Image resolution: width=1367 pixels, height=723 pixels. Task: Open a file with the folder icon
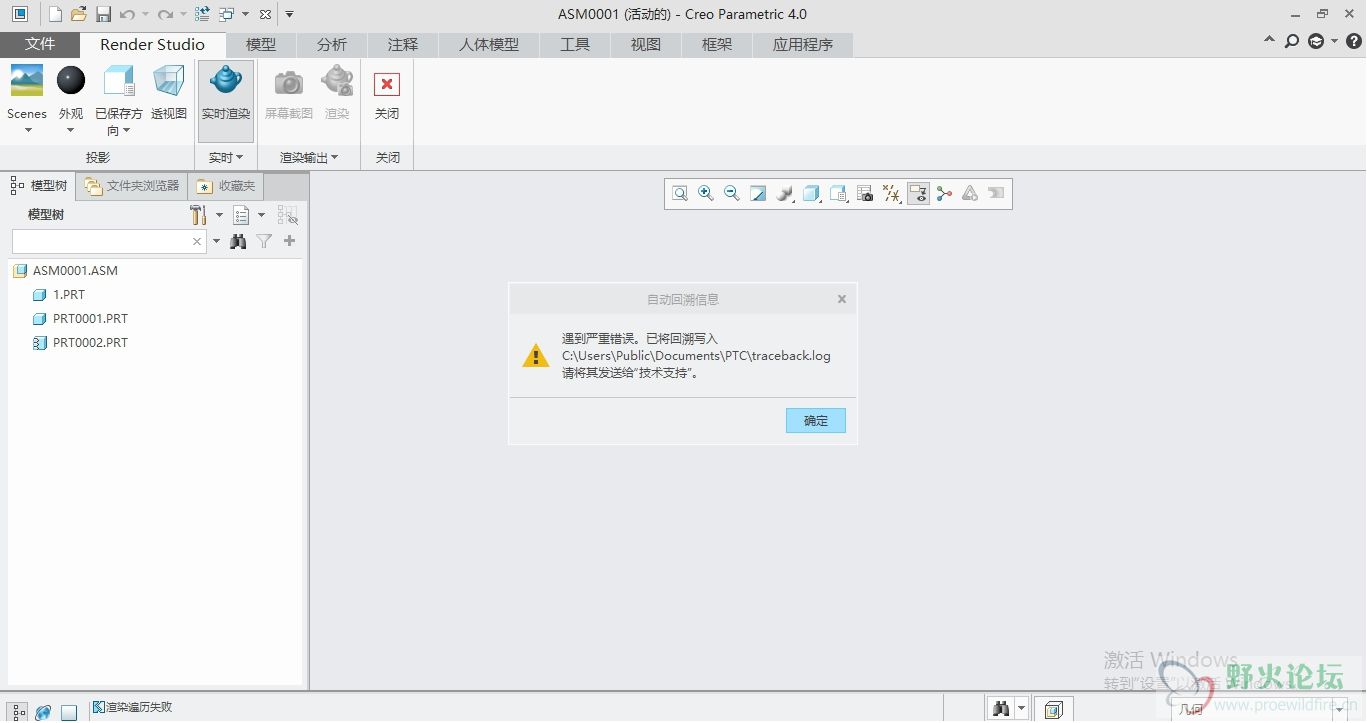pyautogui.click(x=79, y=14)
